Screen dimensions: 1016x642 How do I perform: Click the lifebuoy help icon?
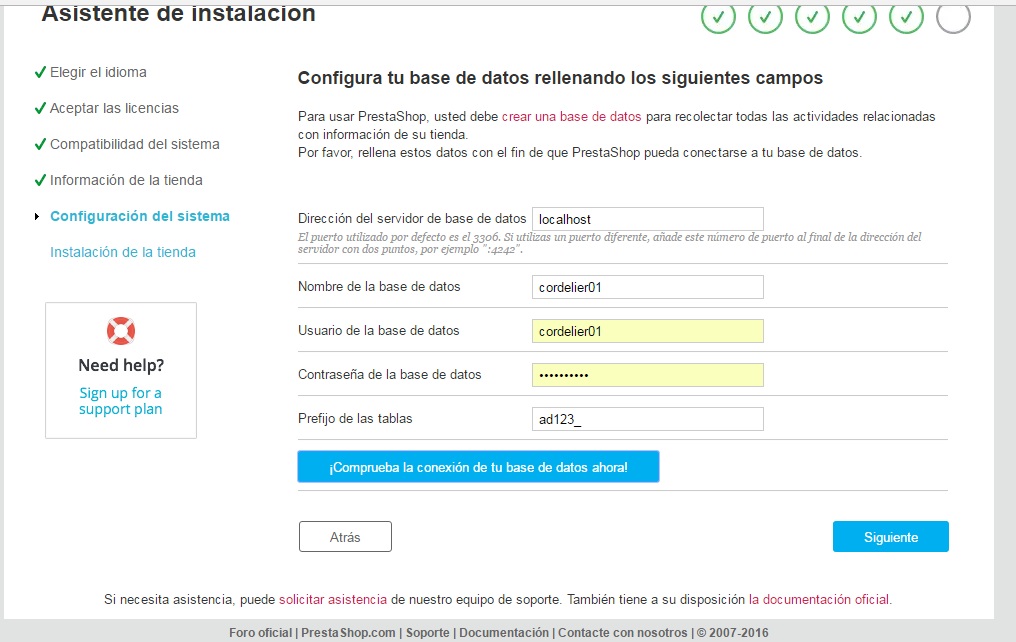tap(121, 331)
